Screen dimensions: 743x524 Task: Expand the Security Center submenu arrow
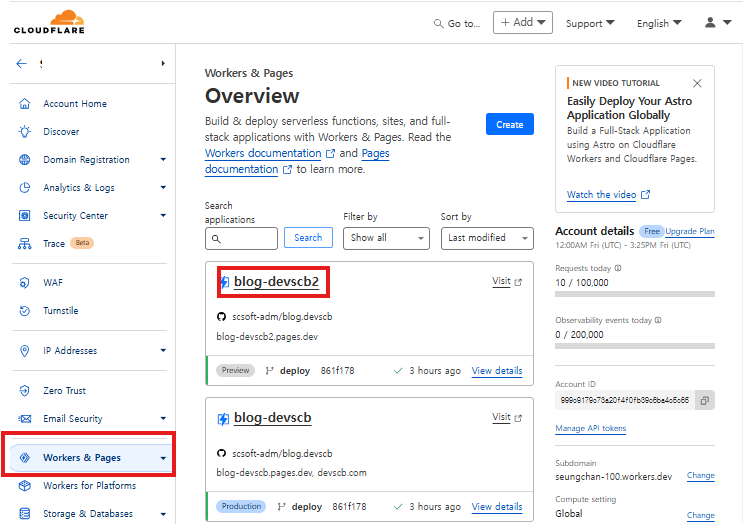[163, 216]
